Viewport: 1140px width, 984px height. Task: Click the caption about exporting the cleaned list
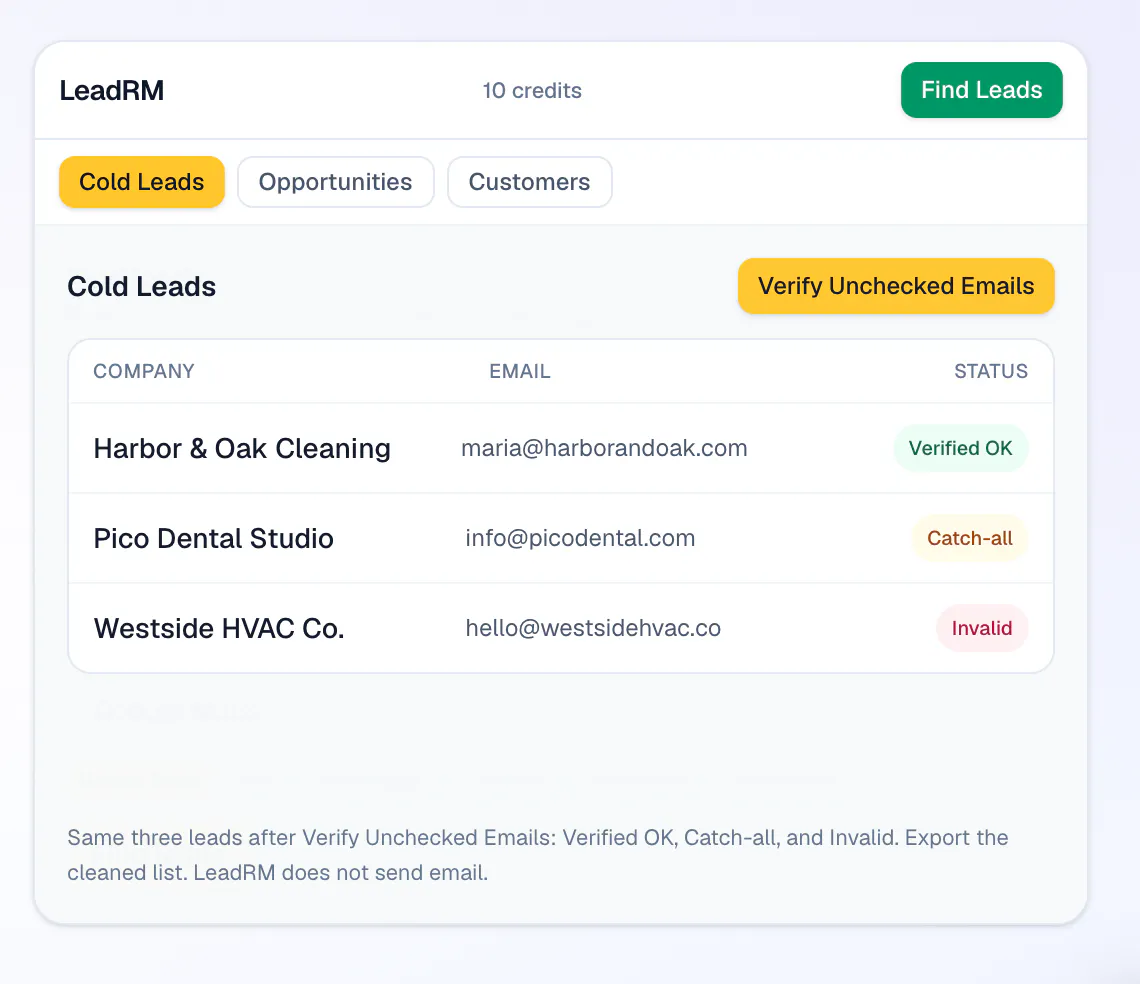point(538,855)
